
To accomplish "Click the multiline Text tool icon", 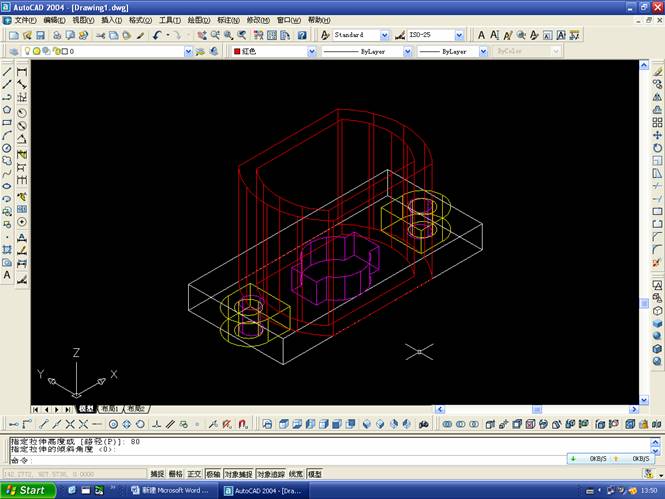I will 7,274.
